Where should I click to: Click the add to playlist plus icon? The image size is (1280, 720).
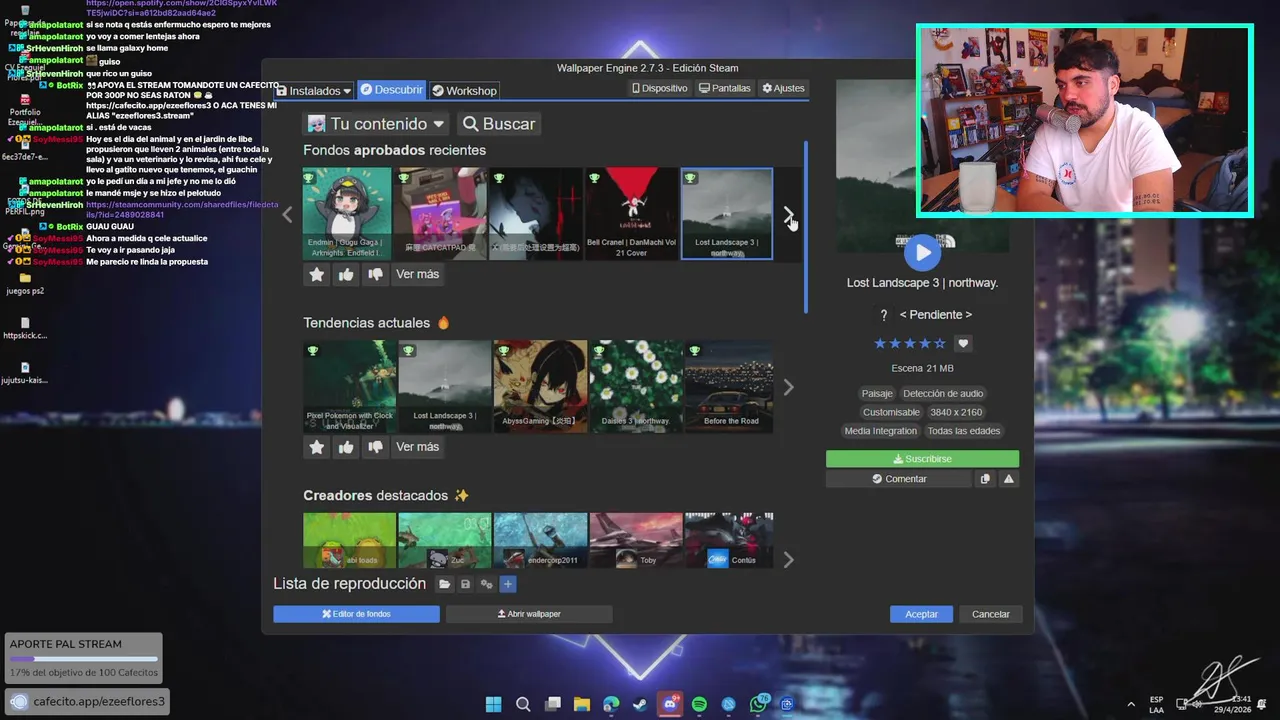507,584
